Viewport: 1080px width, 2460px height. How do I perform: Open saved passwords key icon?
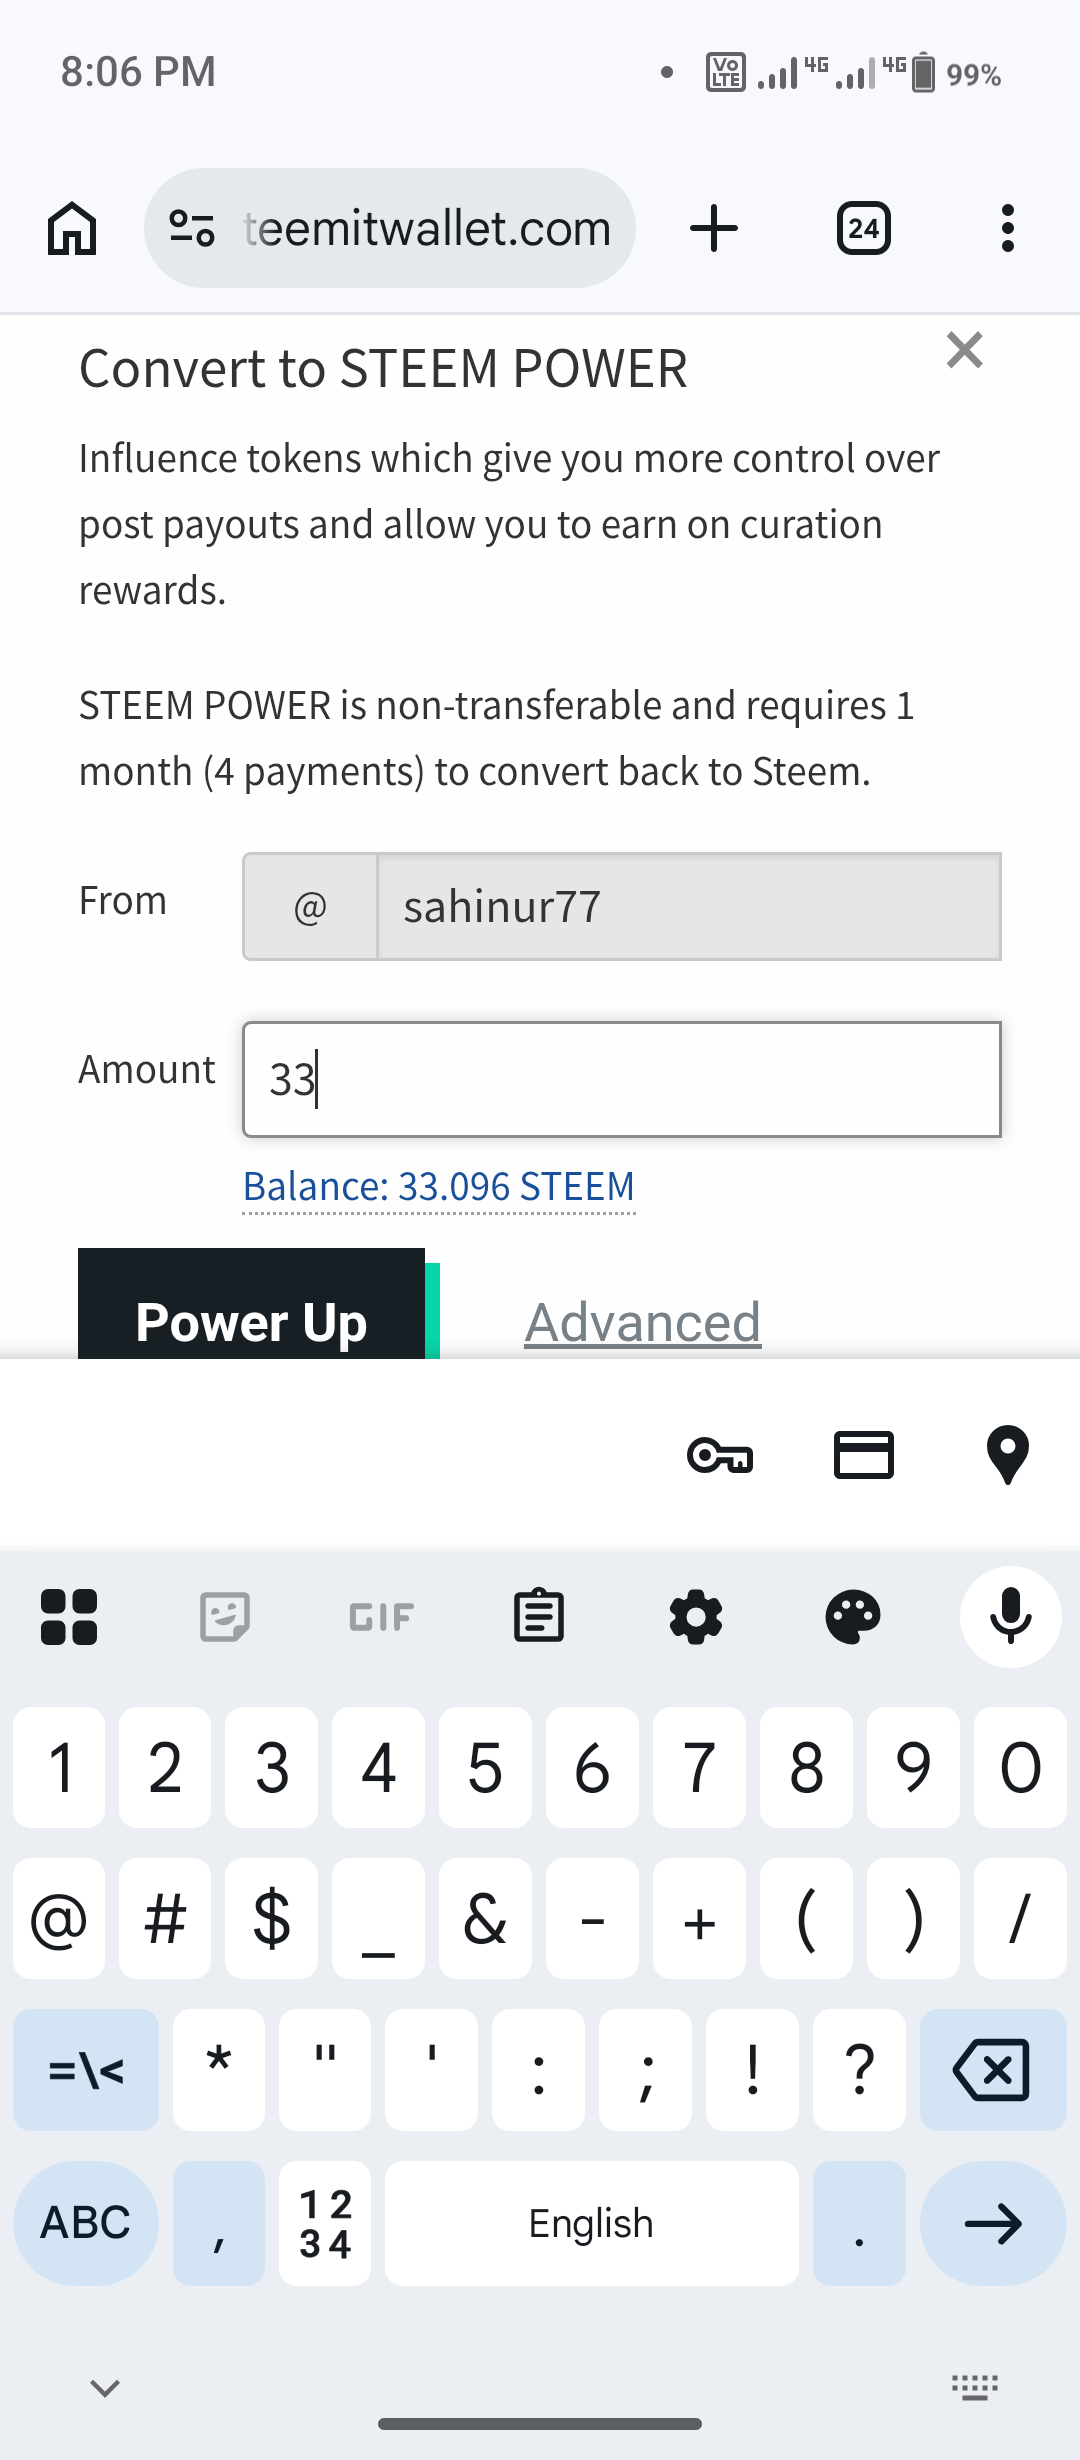720,1455
